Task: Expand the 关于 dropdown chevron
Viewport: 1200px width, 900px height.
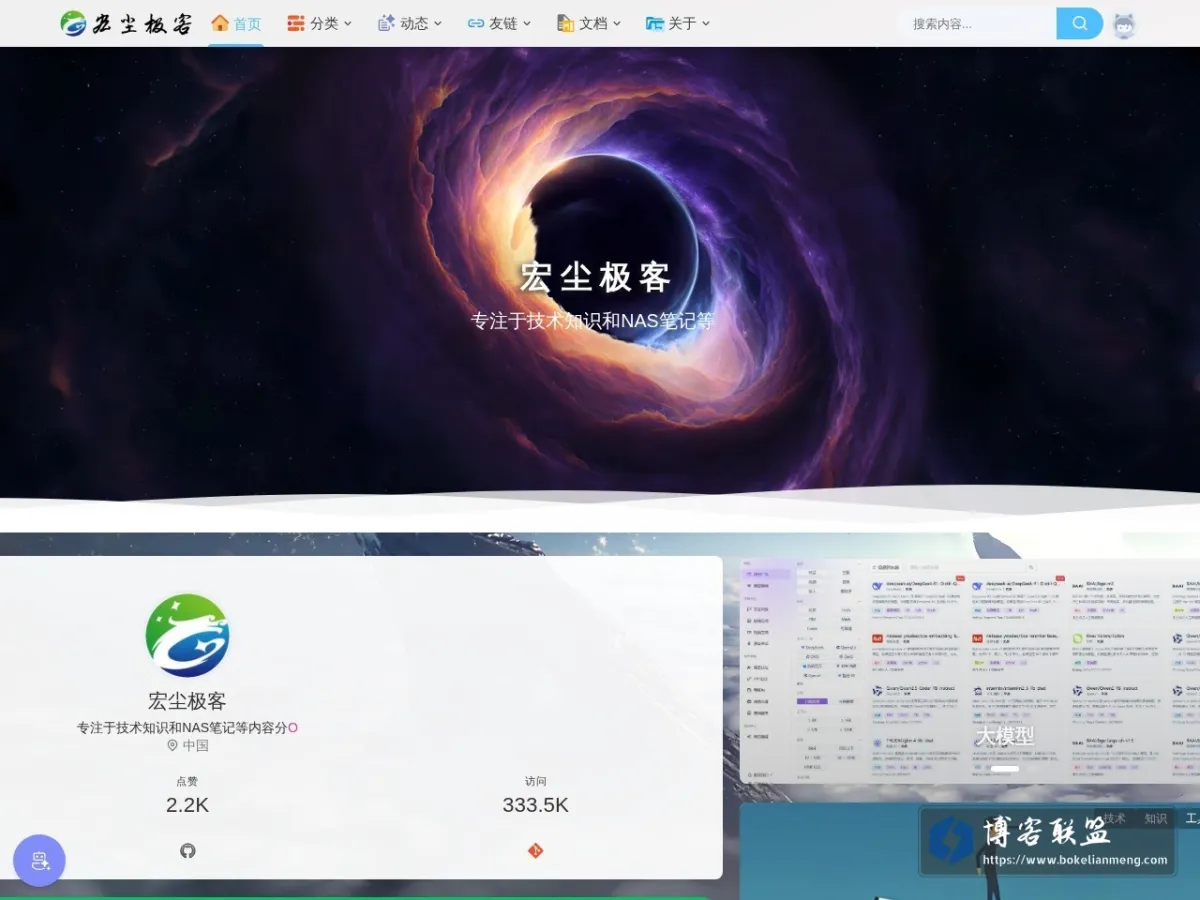Action: [x=706, y=23]
